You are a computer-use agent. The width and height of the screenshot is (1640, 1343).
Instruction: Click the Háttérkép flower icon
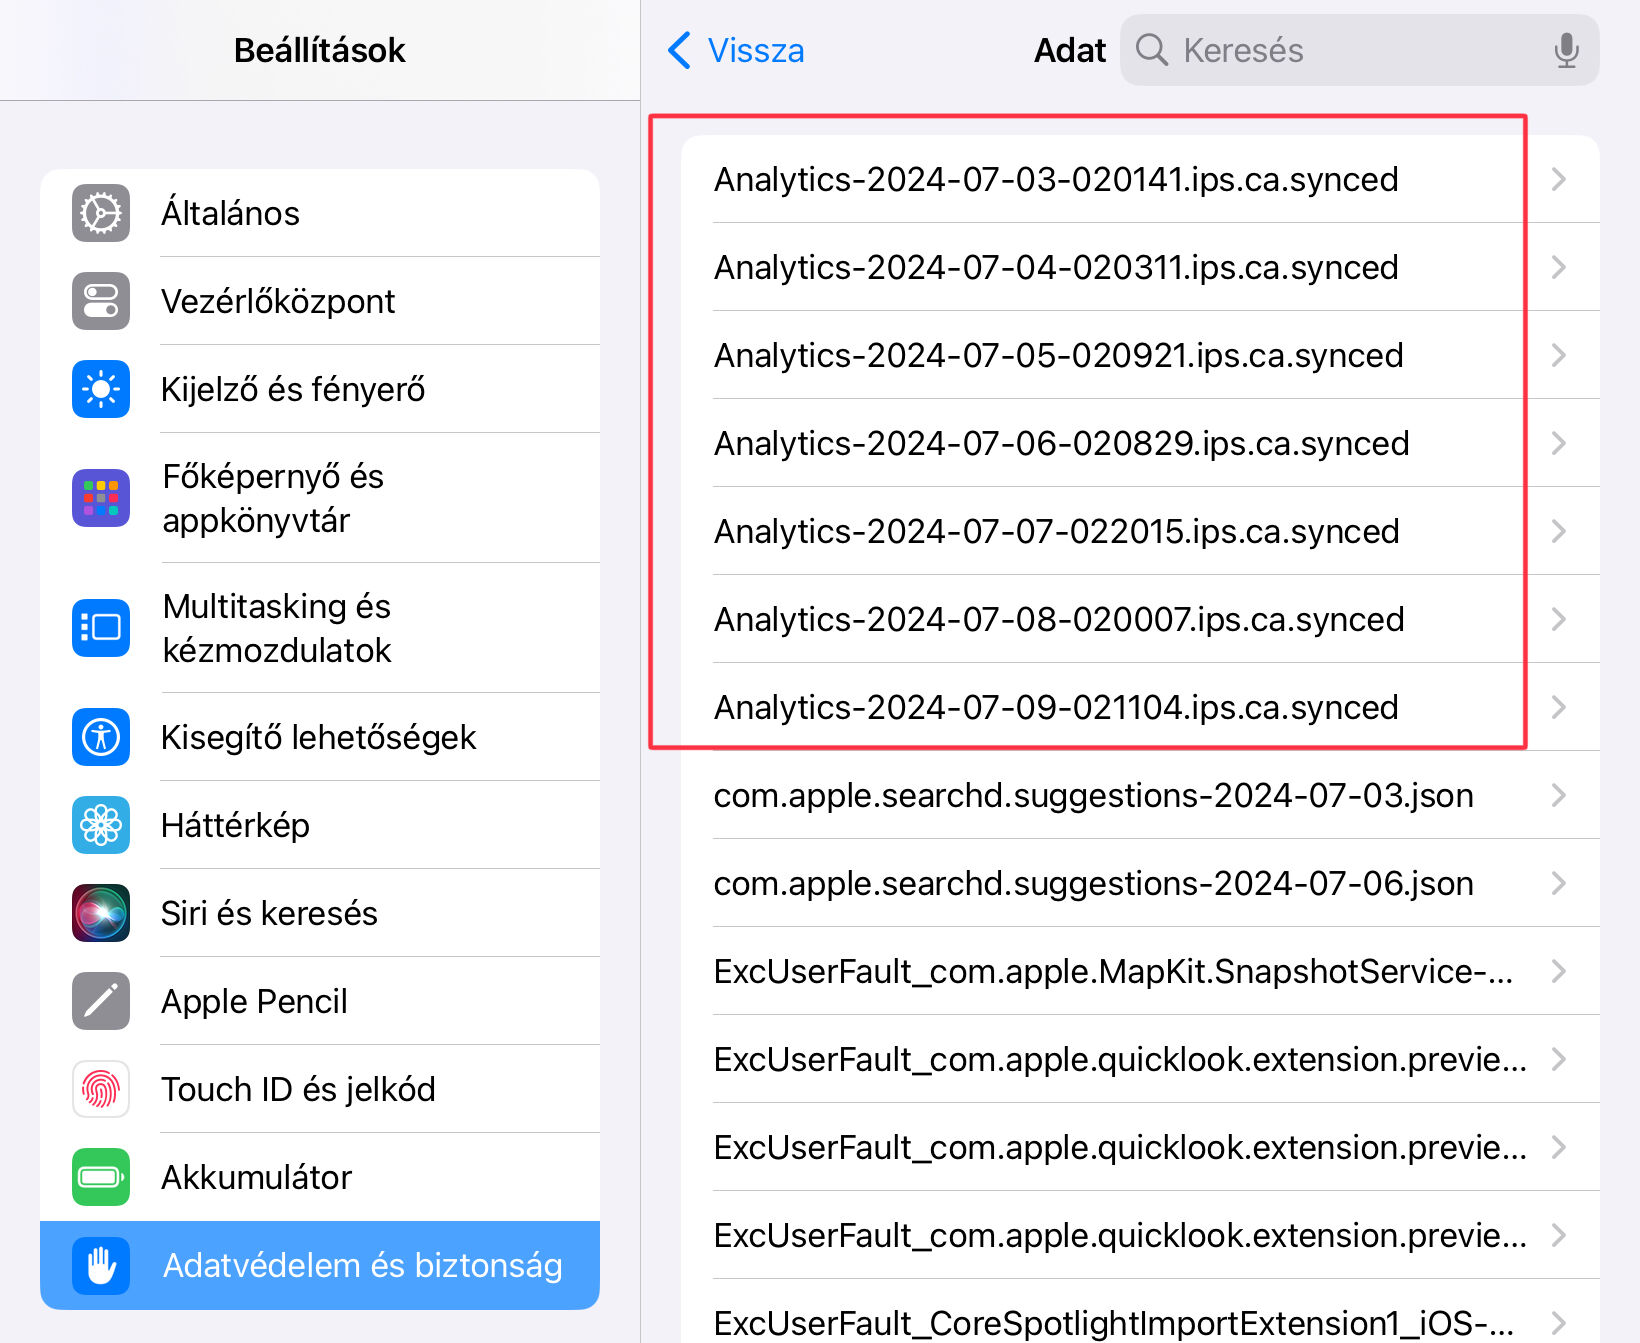tap(101, 825)
